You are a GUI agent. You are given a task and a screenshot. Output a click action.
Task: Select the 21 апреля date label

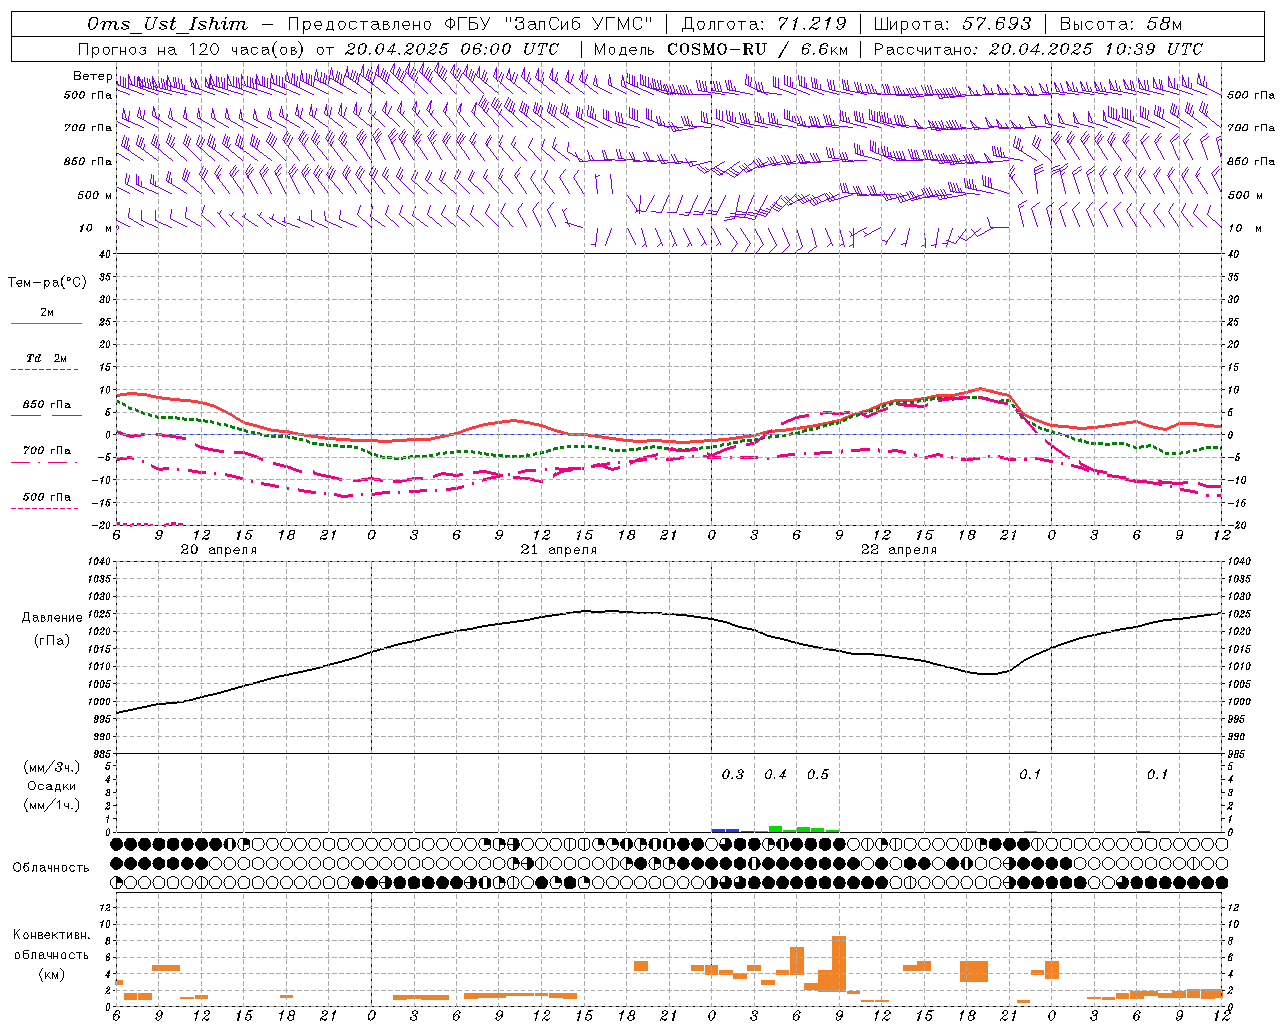558,550
